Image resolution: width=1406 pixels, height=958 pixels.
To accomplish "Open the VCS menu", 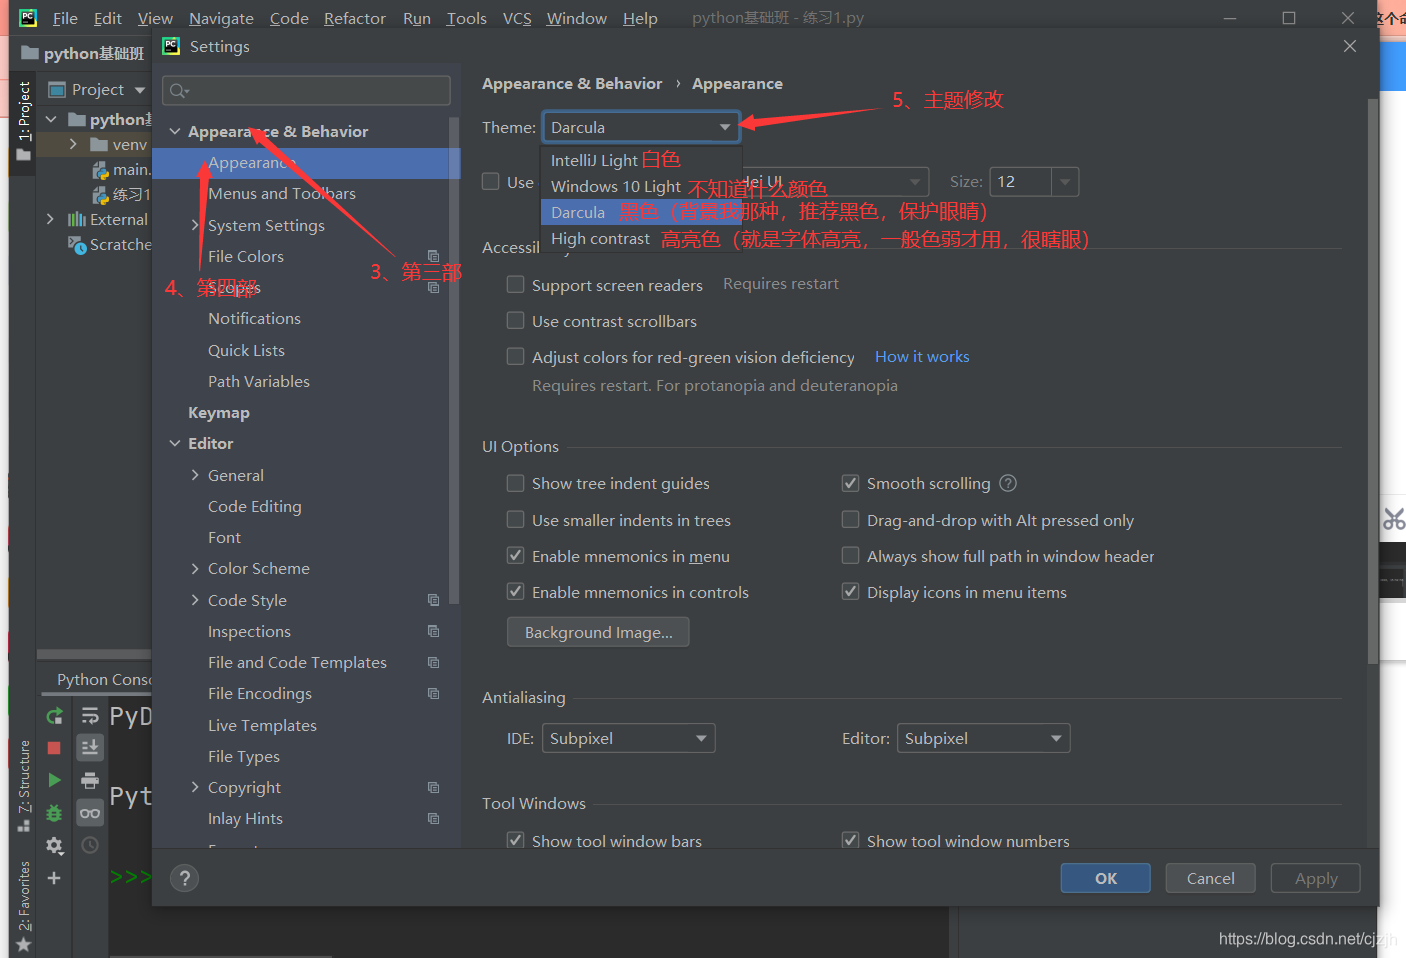I will click(x=517, y=18).
